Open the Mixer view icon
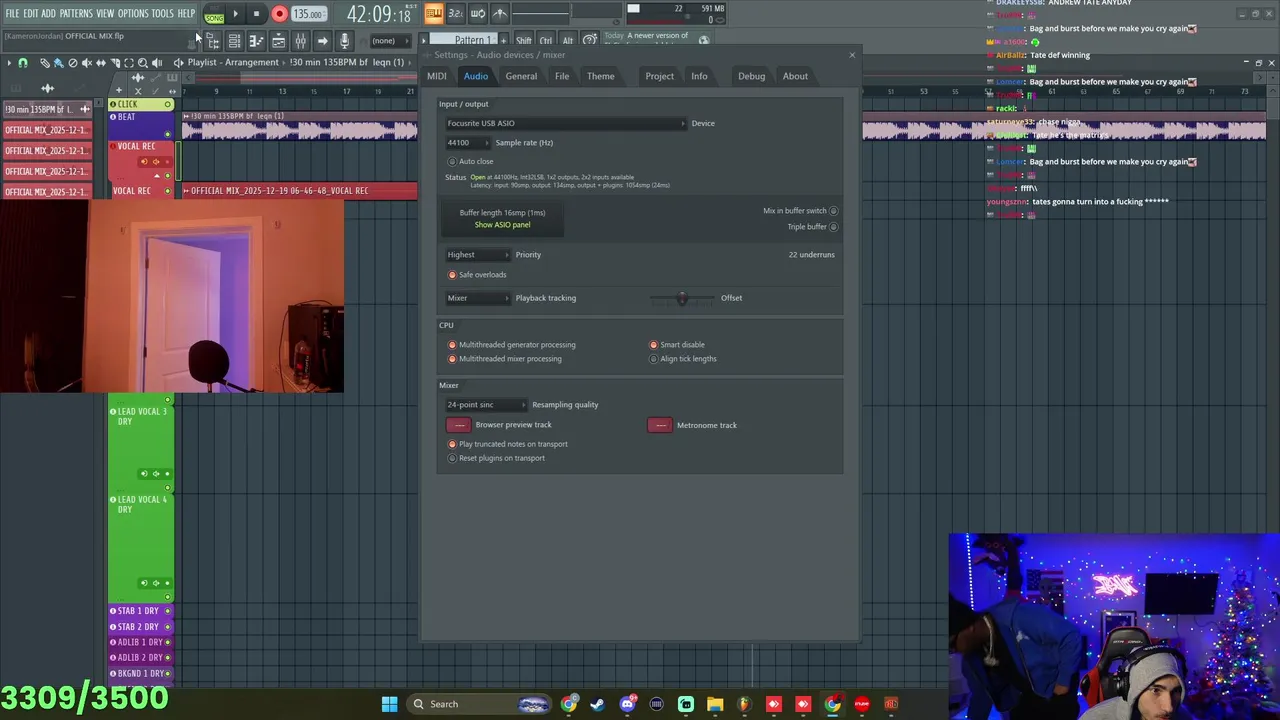The height and width of the screenshot is (720, 1280). coord(300,41)
